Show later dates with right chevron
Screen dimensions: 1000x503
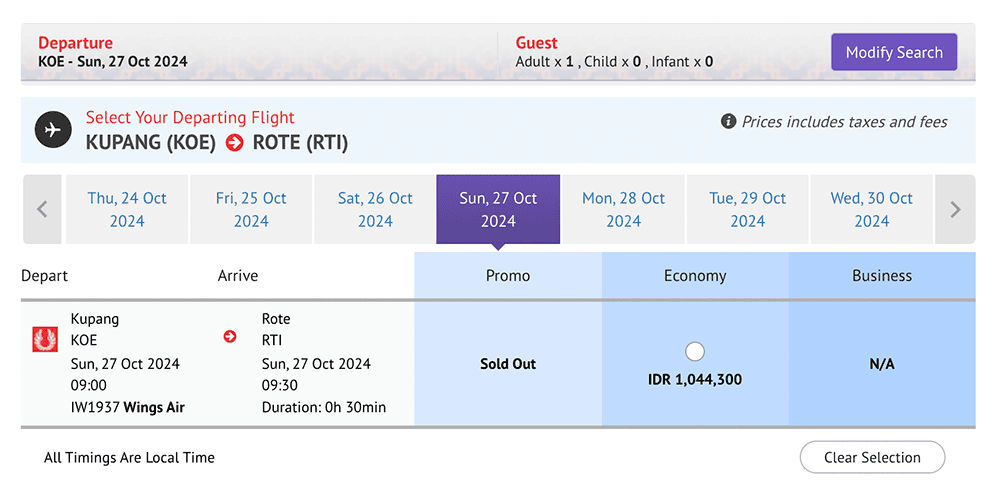click(x=955, y=209)
